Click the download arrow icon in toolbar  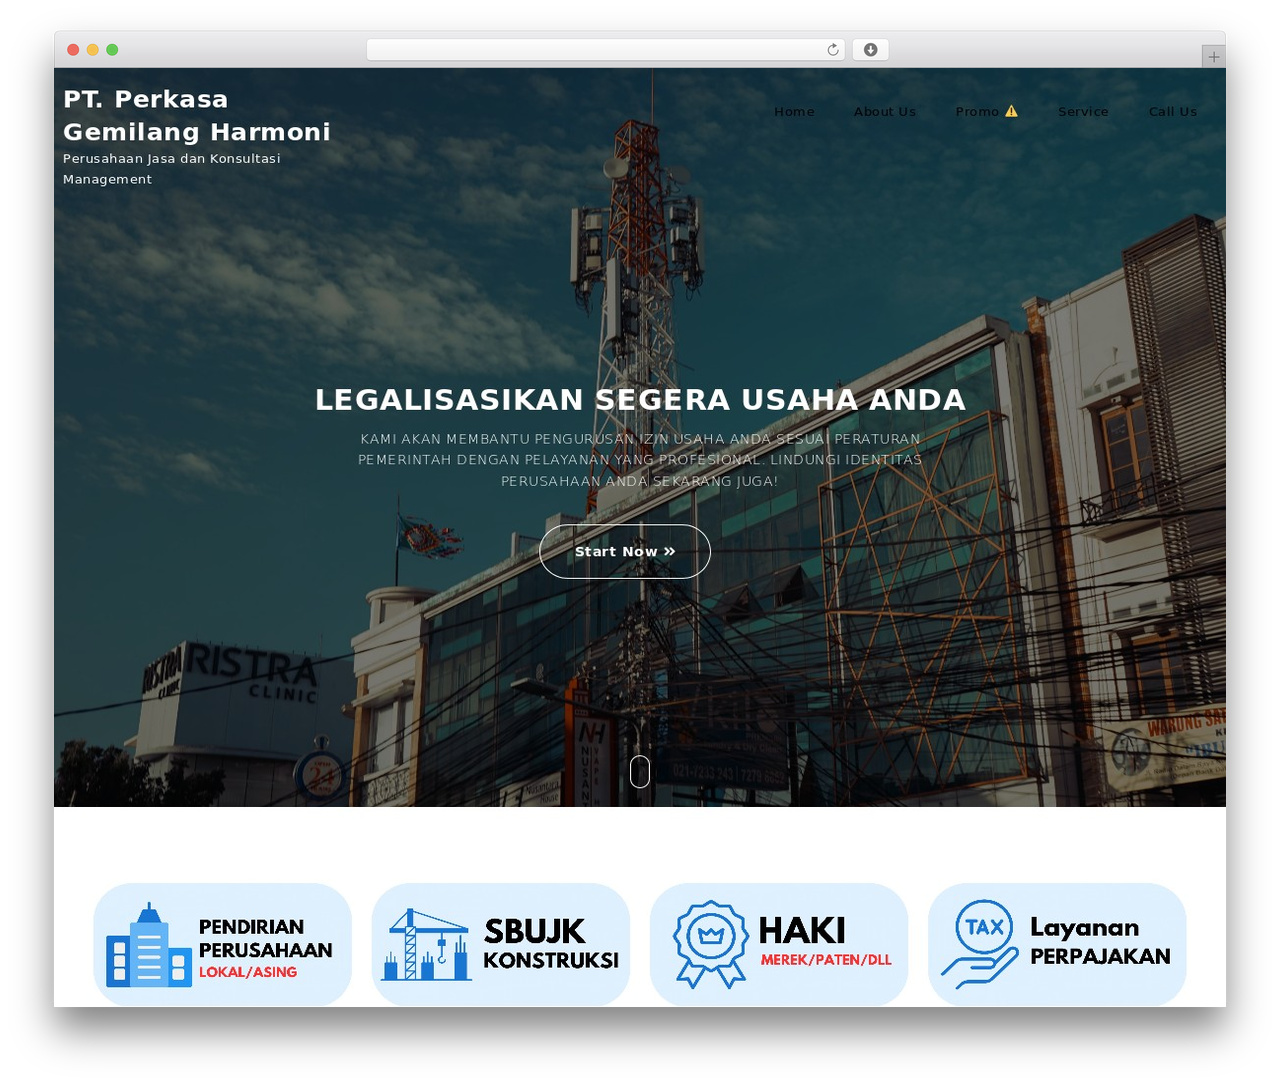[870, 50]
